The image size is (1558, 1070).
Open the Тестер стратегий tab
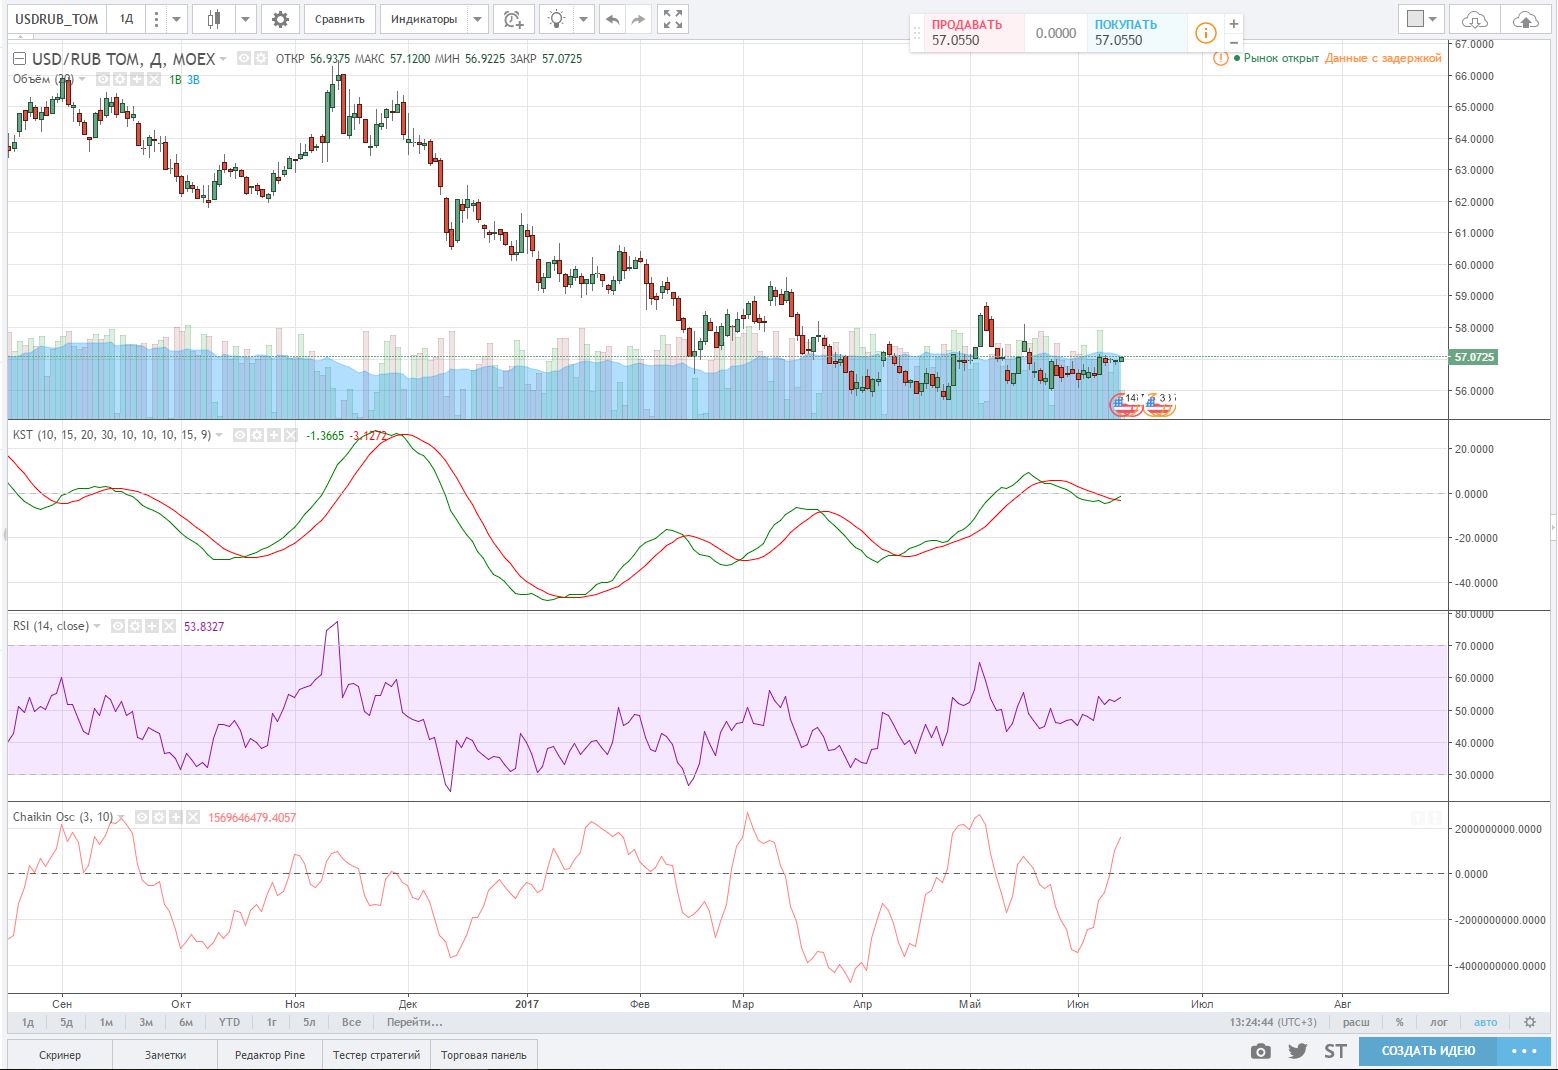pos(376,1054)
